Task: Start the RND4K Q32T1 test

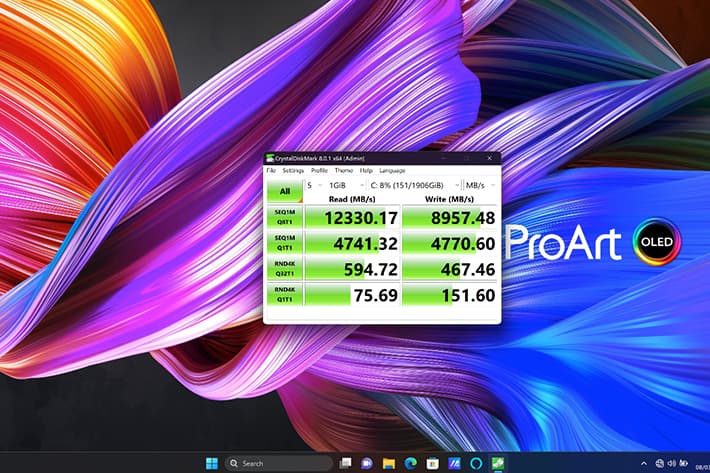Action: click(285, 268)
